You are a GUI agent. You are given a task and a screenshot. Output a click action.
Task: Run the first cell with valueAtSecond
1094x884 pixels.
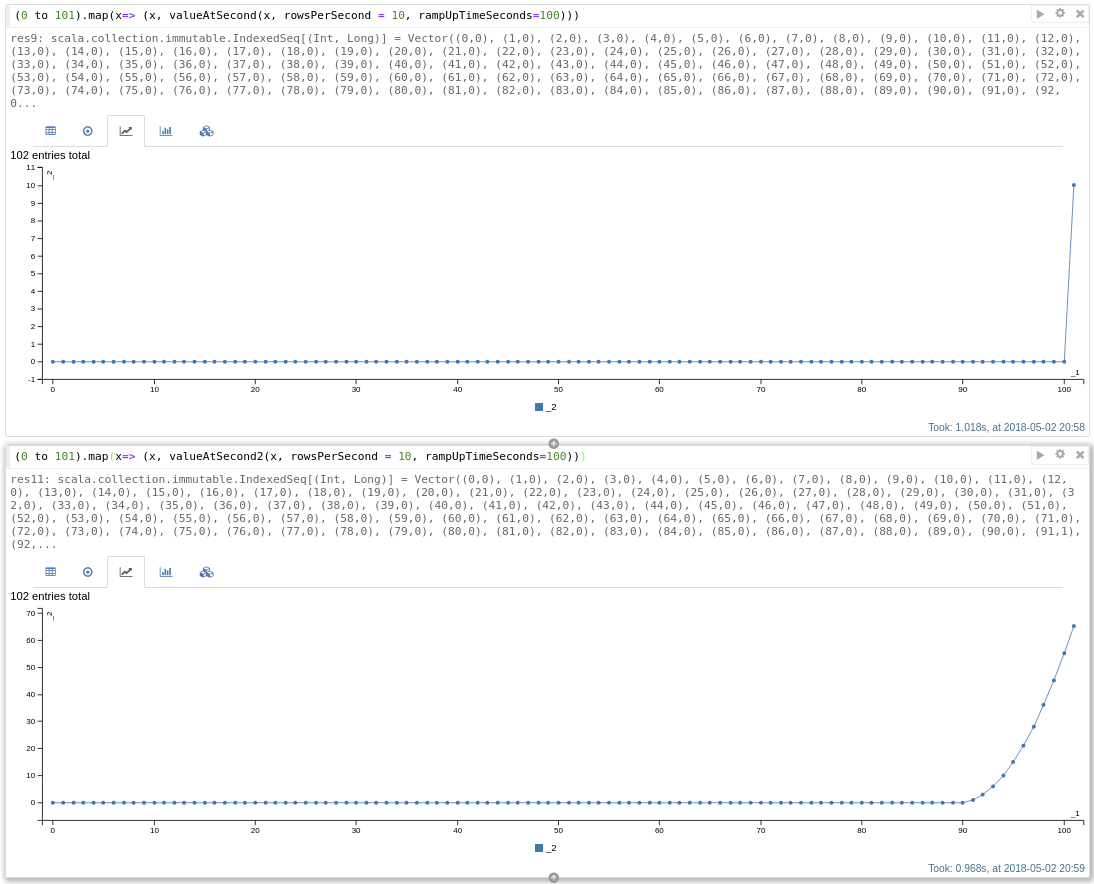(1040, 14)
